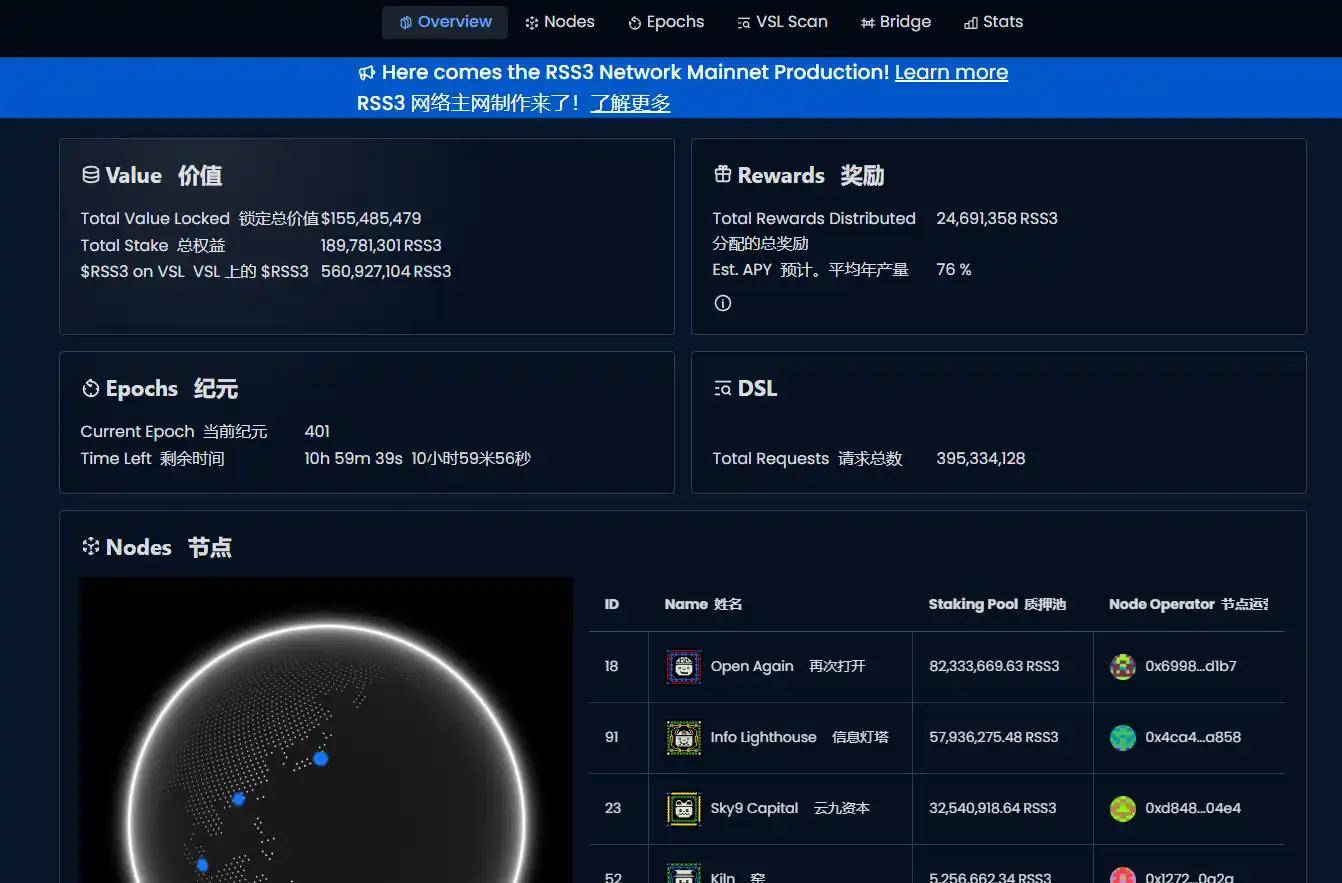The image size is (1342, 883).
Task: Click the operator avatar for 0x4ca4...a858
Action: 1123,738
